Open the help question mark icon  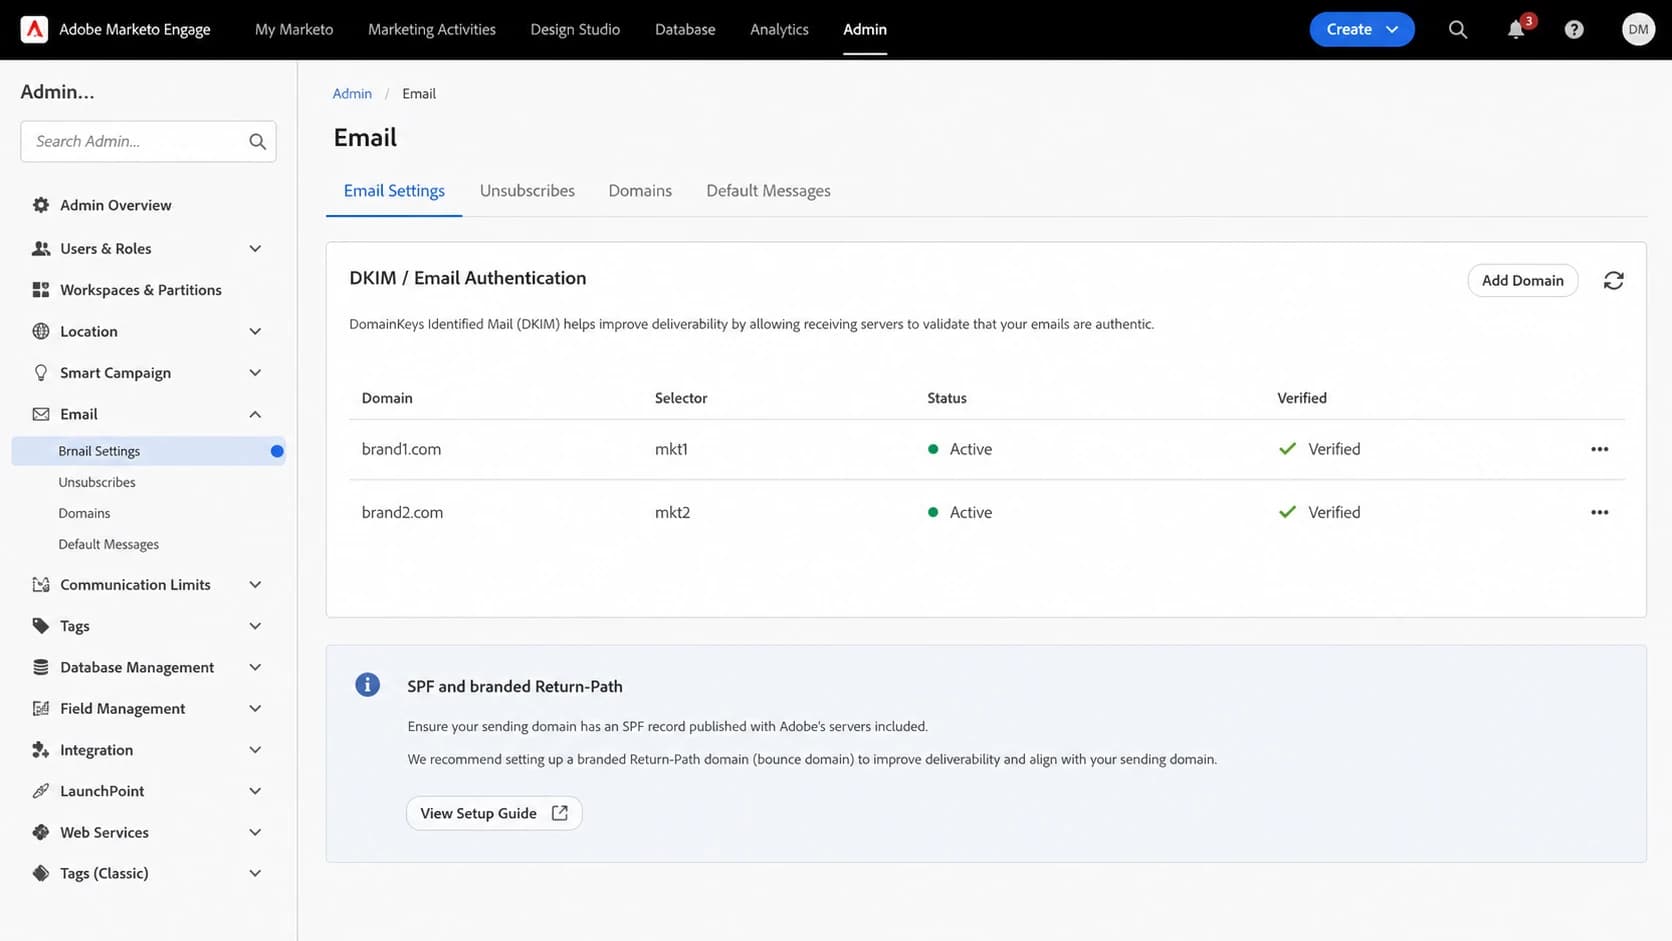(x=1574, y=29)
